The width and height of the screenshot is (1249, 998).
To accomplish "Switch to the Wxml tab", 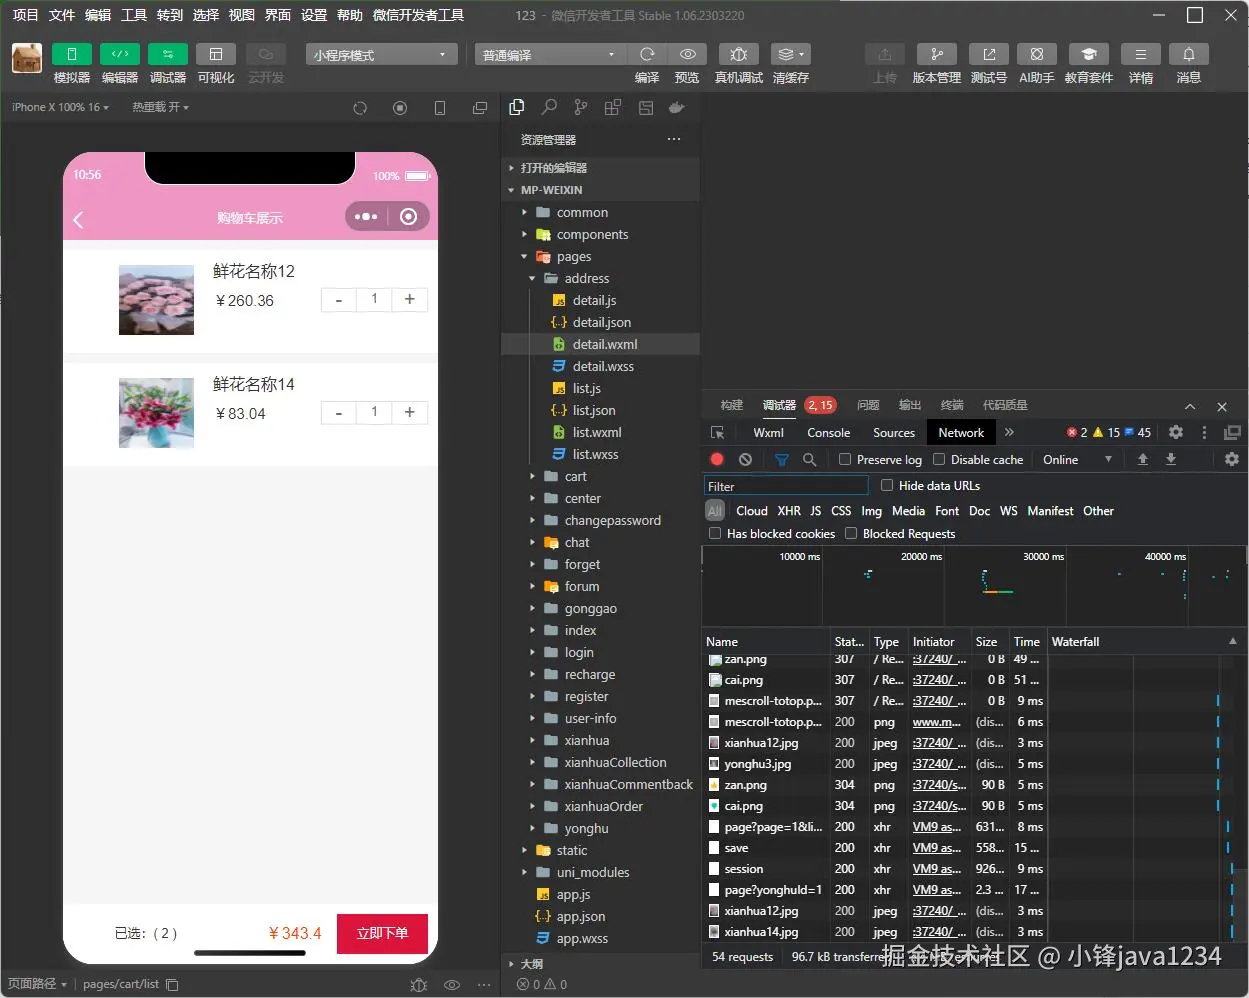I will click(x=768, y=432).
